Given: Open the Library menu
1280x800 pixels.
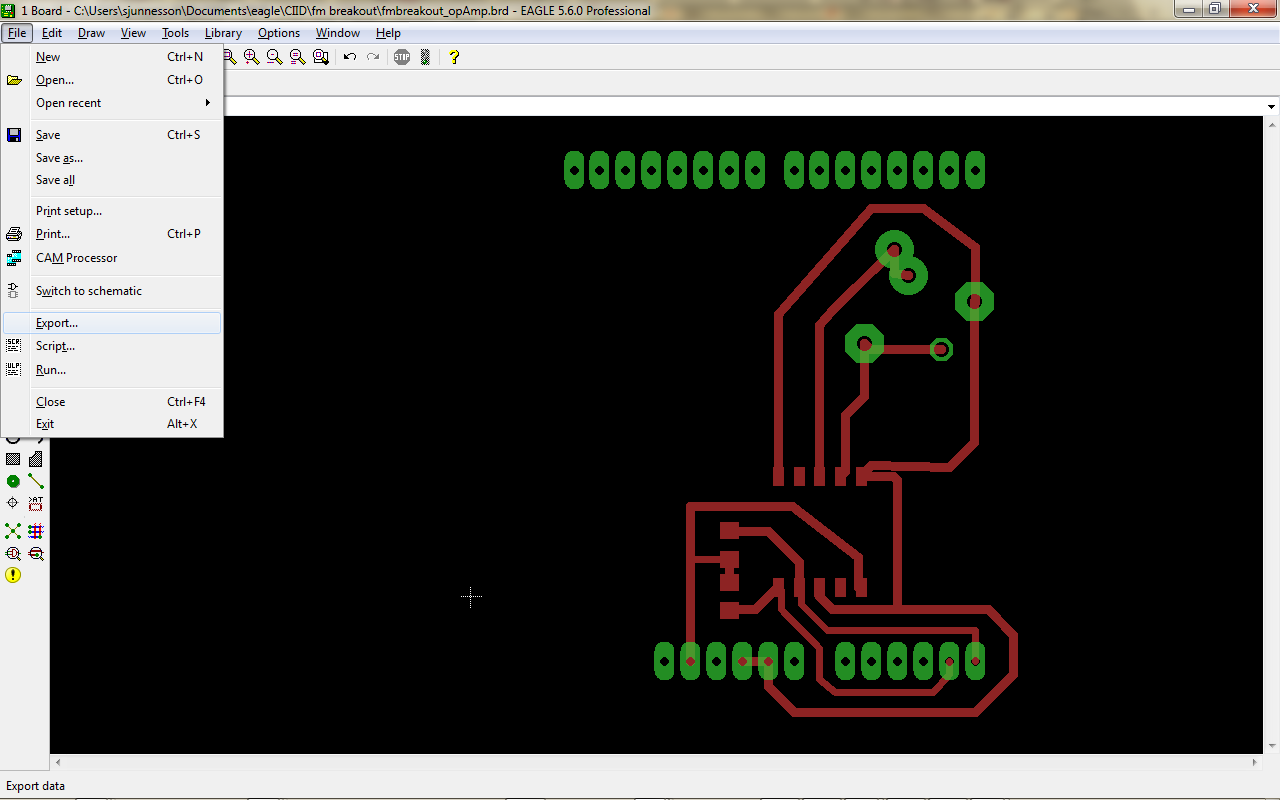Looking at the screenshot, I should click(223, 33).
